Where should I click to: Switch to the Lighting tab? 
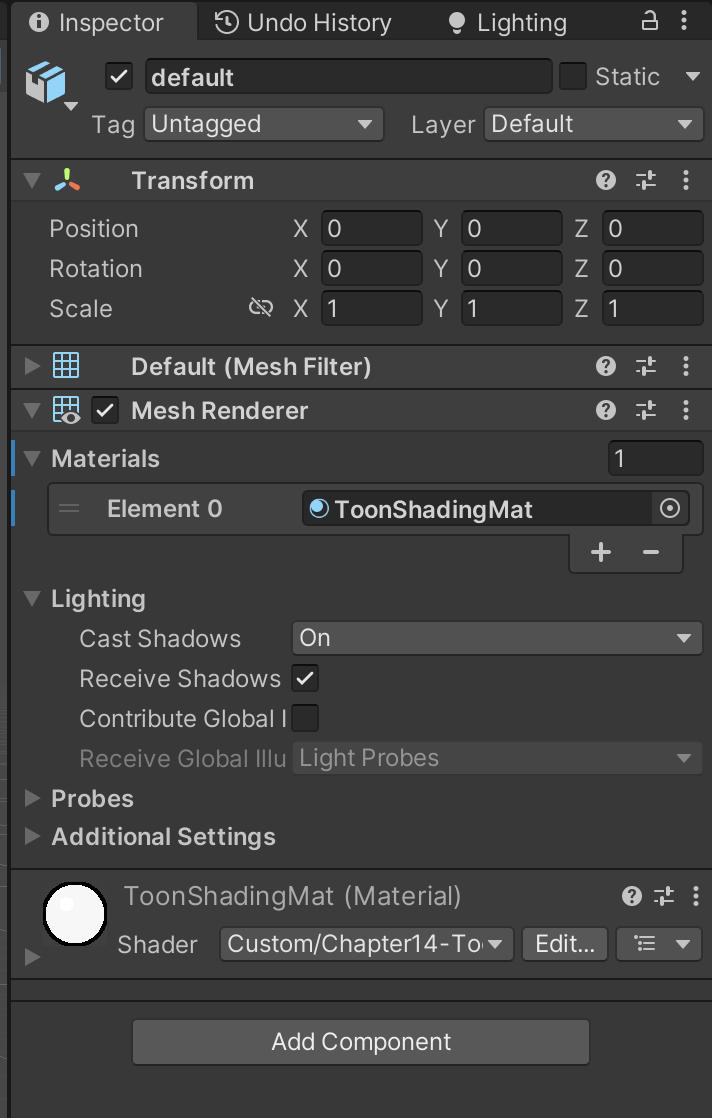(x=507, y=22)
